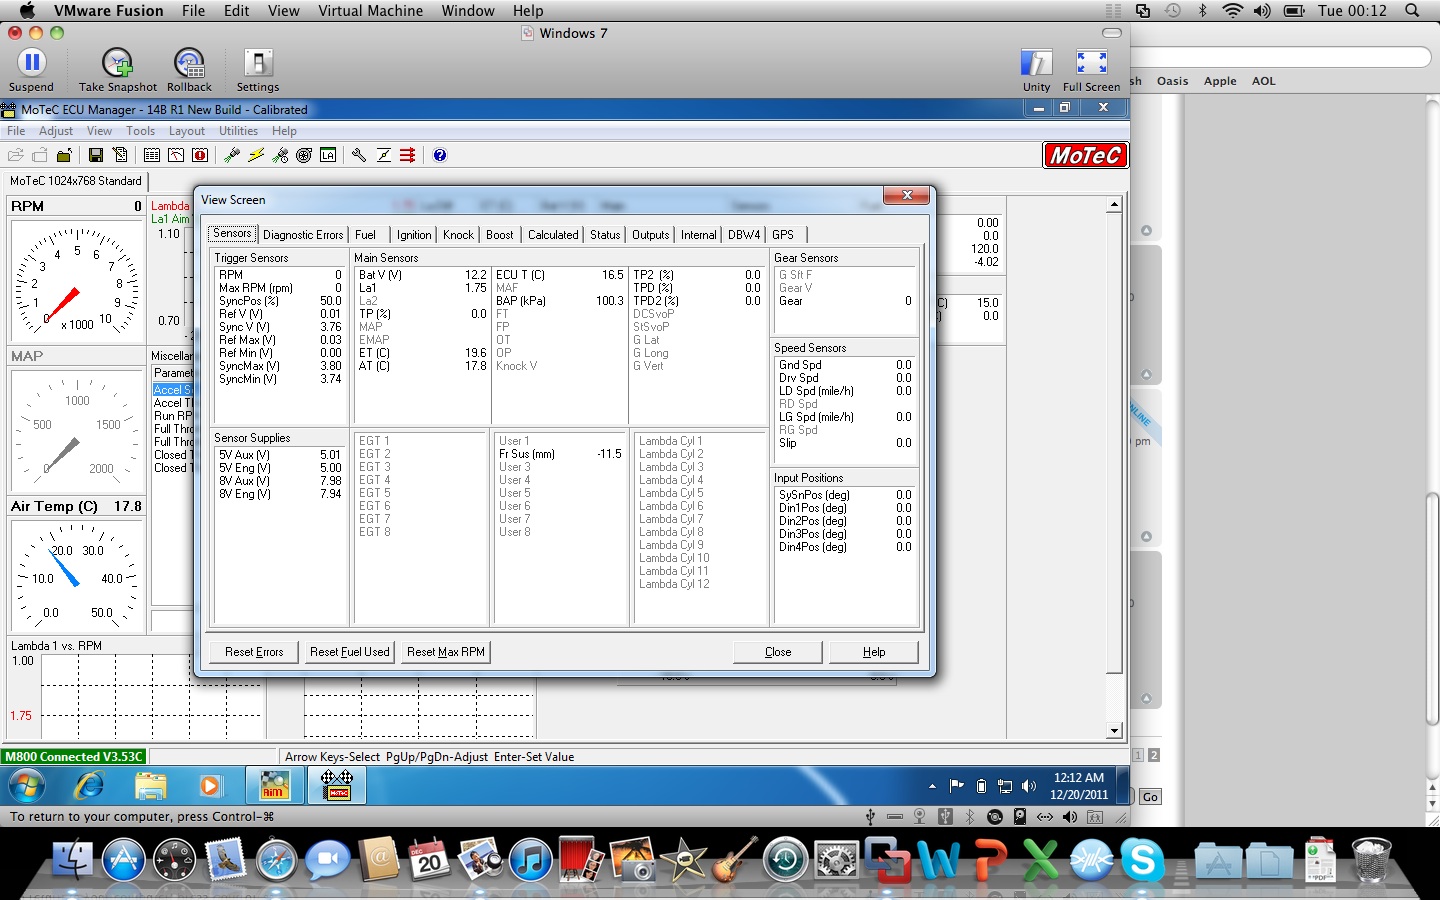The height and width of the screenshot is (900, 1440).
Task: Click the Take Snapshot button in VMware toolbar
Action: pos(116,63)
